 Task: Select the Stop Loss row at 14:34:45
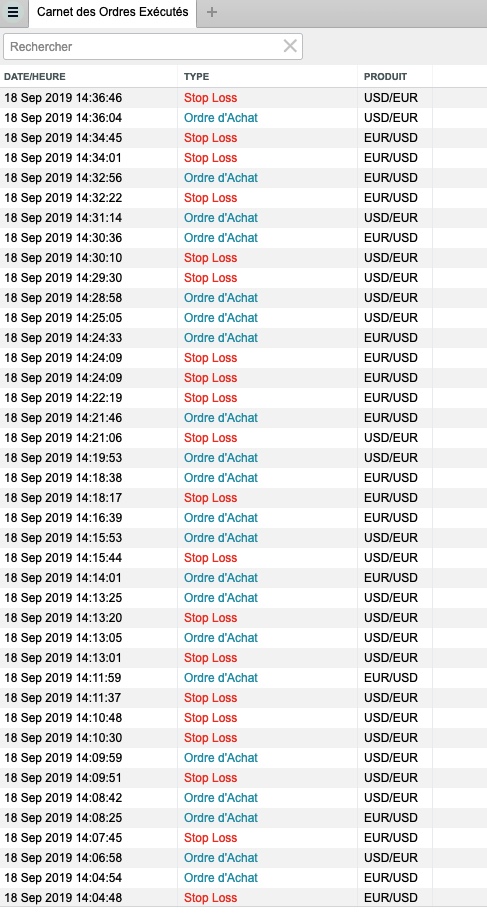pos(244,138)
